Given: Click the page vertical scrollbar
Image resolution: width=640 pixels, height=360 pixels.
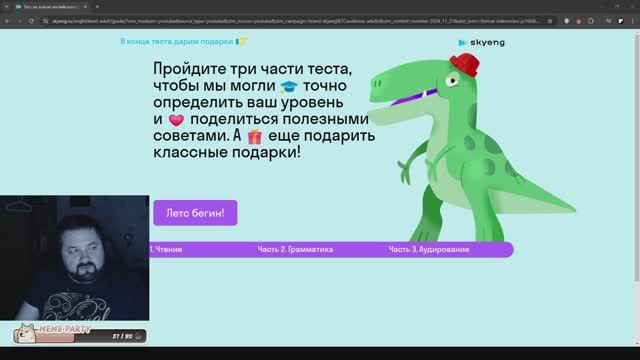Looking at the screenshot, I should pos(637,157).
